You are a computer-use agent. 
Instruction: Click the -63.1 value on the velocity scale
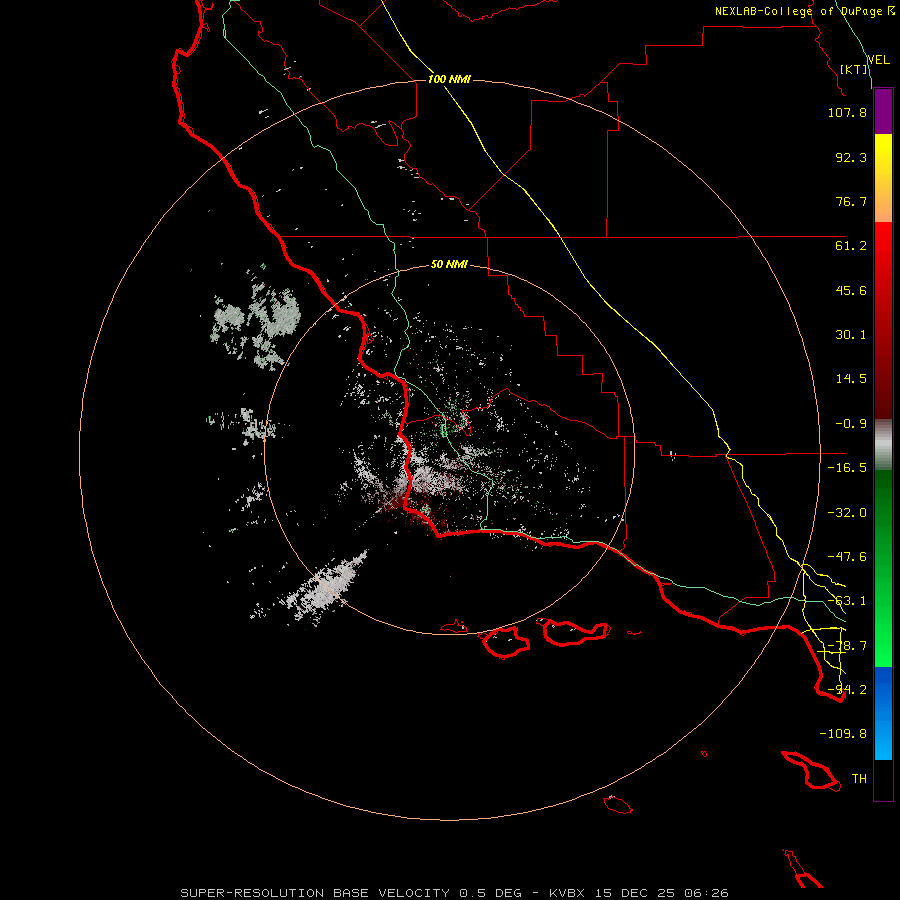tap(847, 601)
